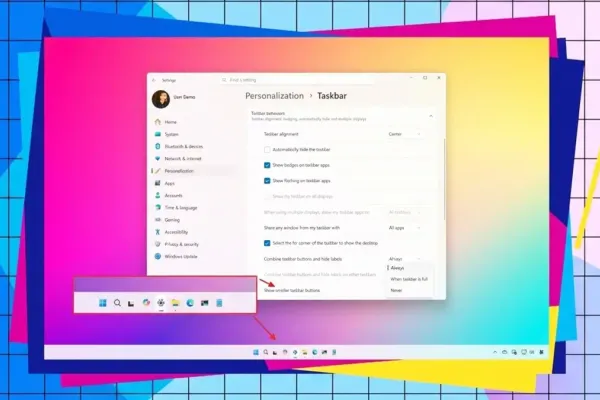Check Automatically hide the taskbar
Viewport: 600px width, 400px height.
pyautogui.click(x=267, y=150)
